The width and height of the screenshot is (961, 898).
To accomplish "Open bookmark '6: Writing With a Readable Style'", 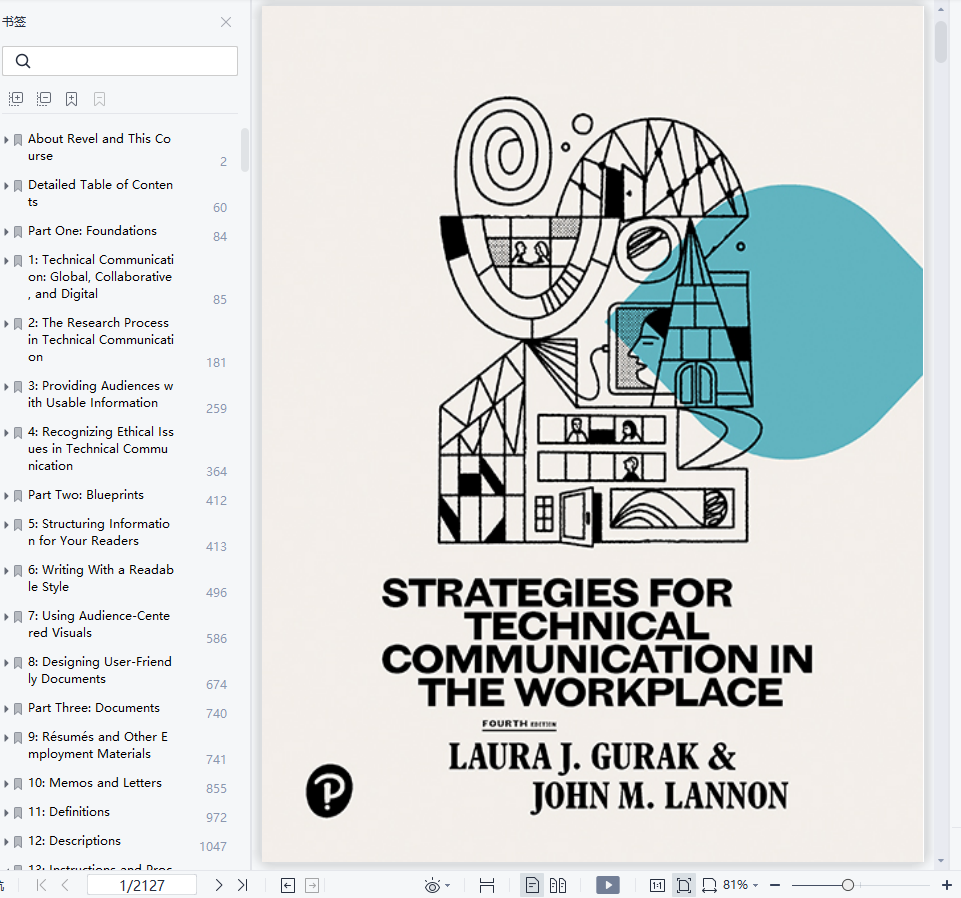I will (101, 578).
